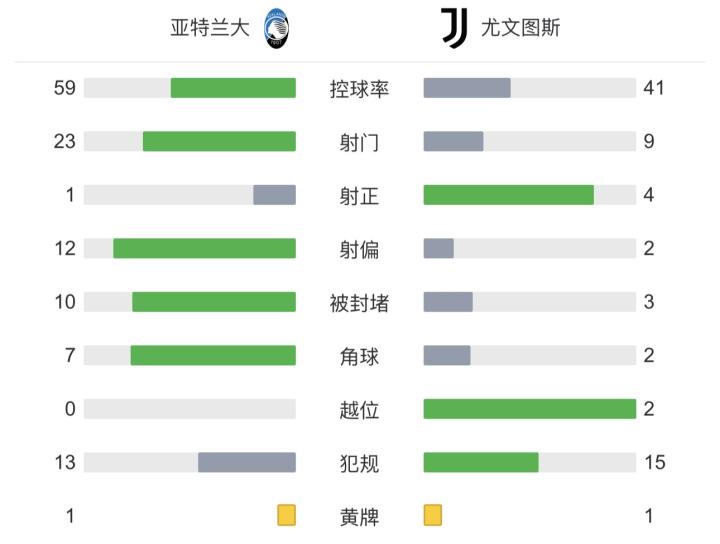Click the 射正 stat label
This screenshot has height=544, width=720.
pos(359,195)
